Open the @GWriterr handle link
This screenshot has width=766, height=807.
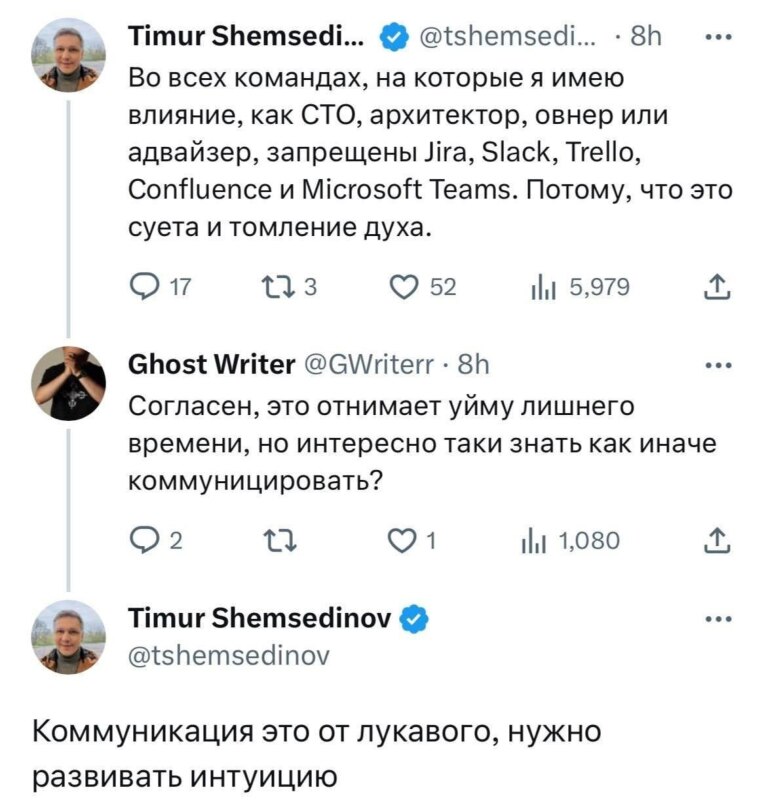[372, 366]
